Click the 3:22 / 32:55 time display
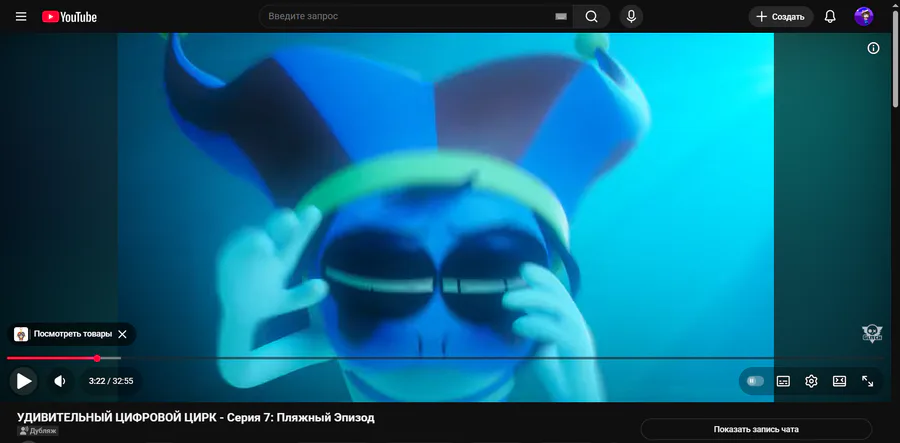 coord(111,381)
